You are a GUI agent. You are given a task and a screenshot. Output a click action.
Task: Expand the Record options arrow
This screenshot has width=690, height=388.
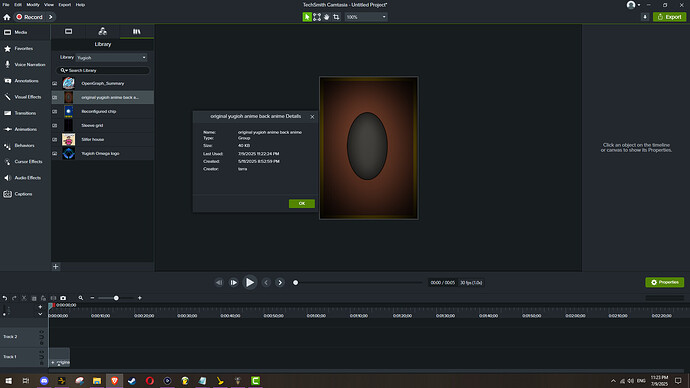point(51,17)
